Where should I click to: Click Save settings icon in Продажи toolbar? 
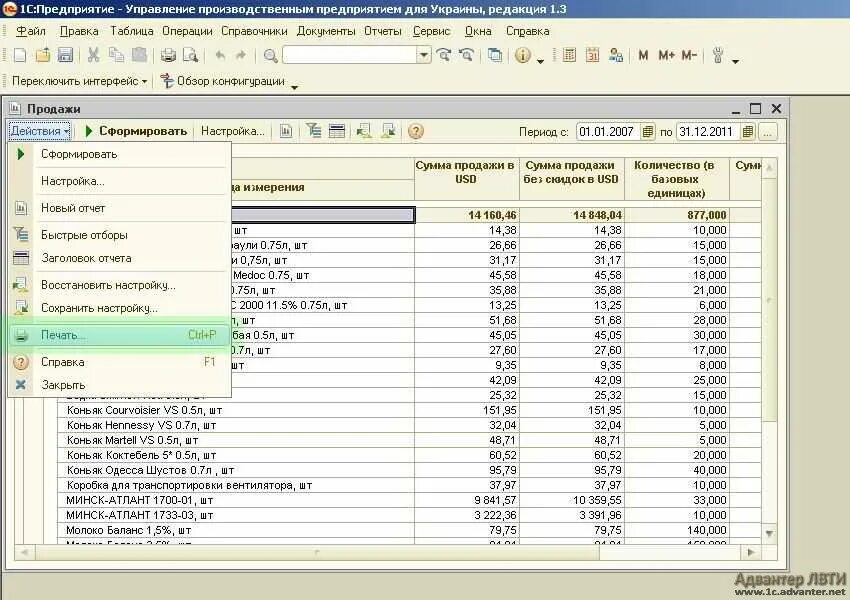[388, 131]
